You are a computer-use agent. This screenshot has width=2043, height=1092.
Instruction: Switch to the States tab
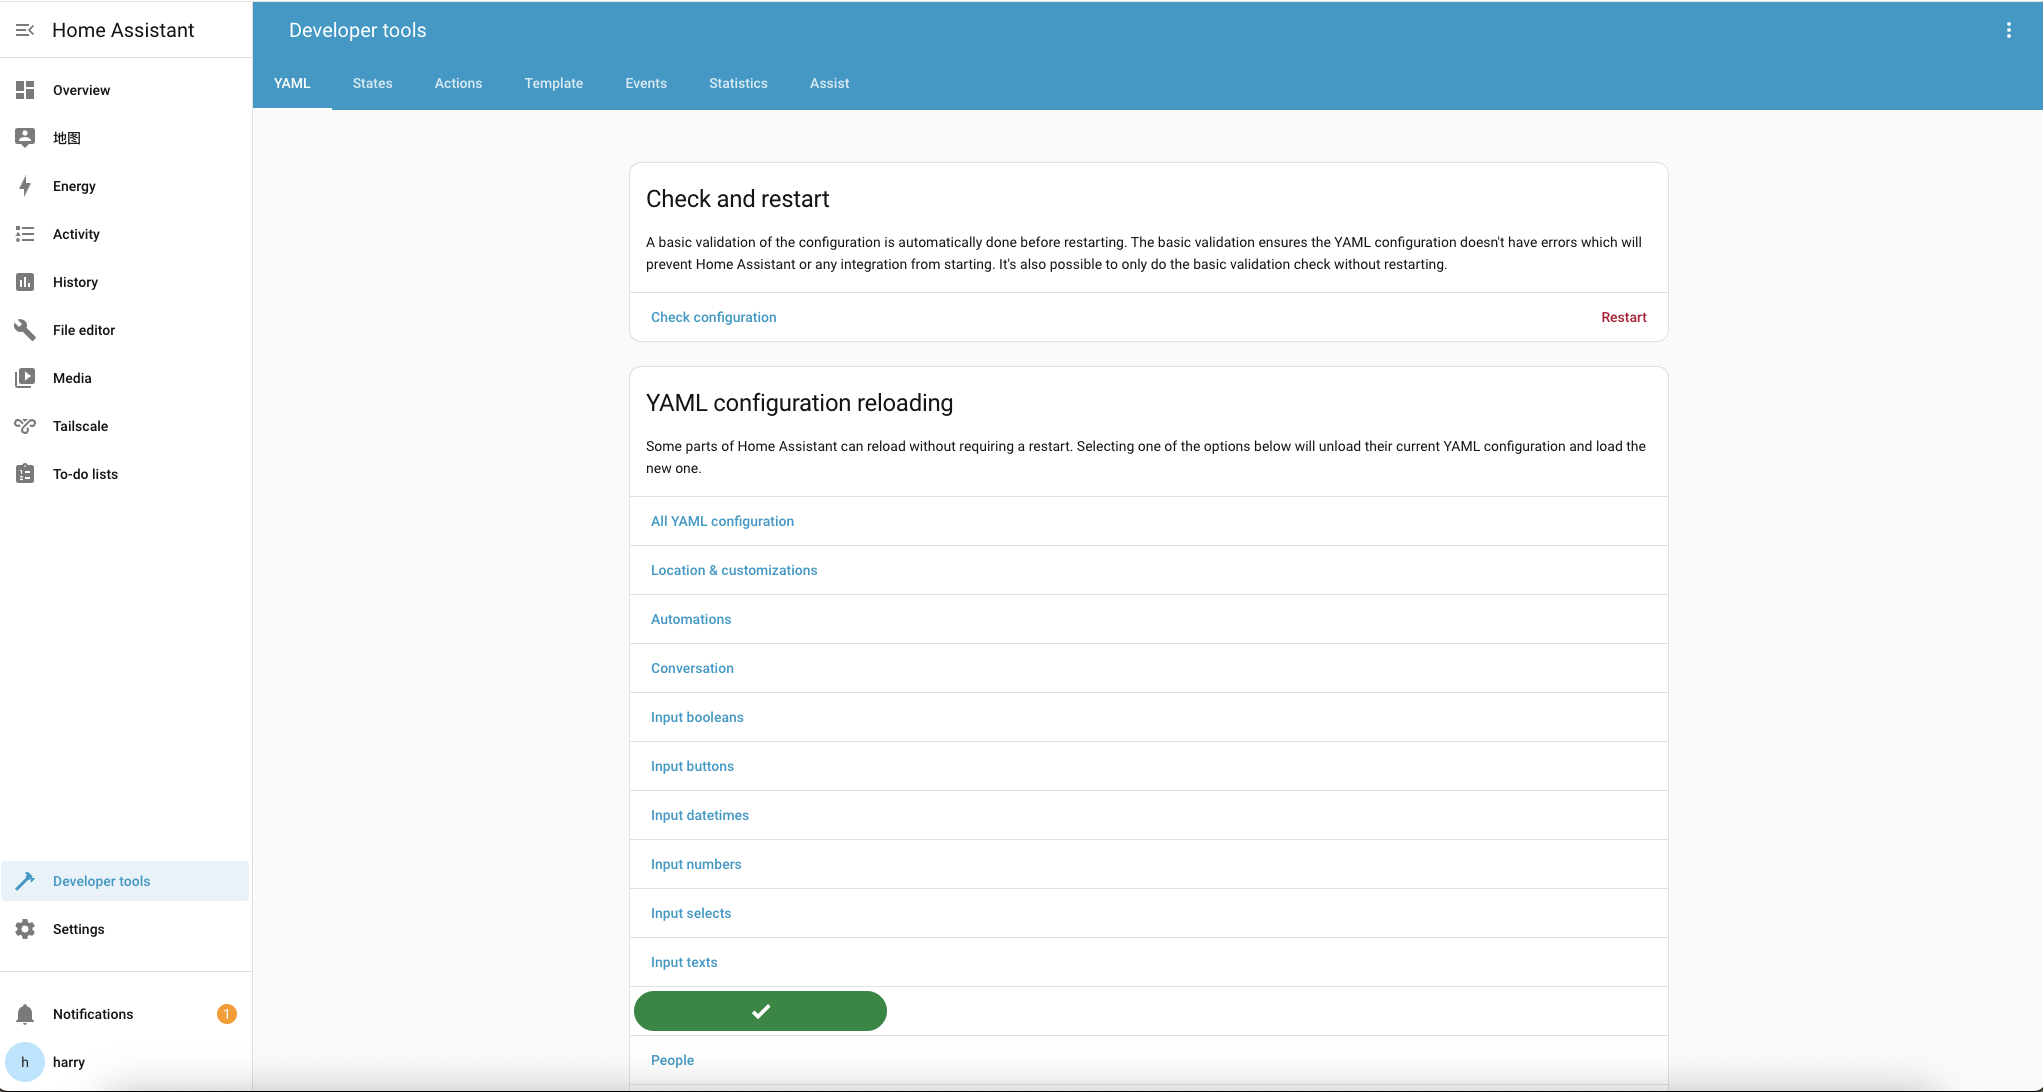(372, 83)
